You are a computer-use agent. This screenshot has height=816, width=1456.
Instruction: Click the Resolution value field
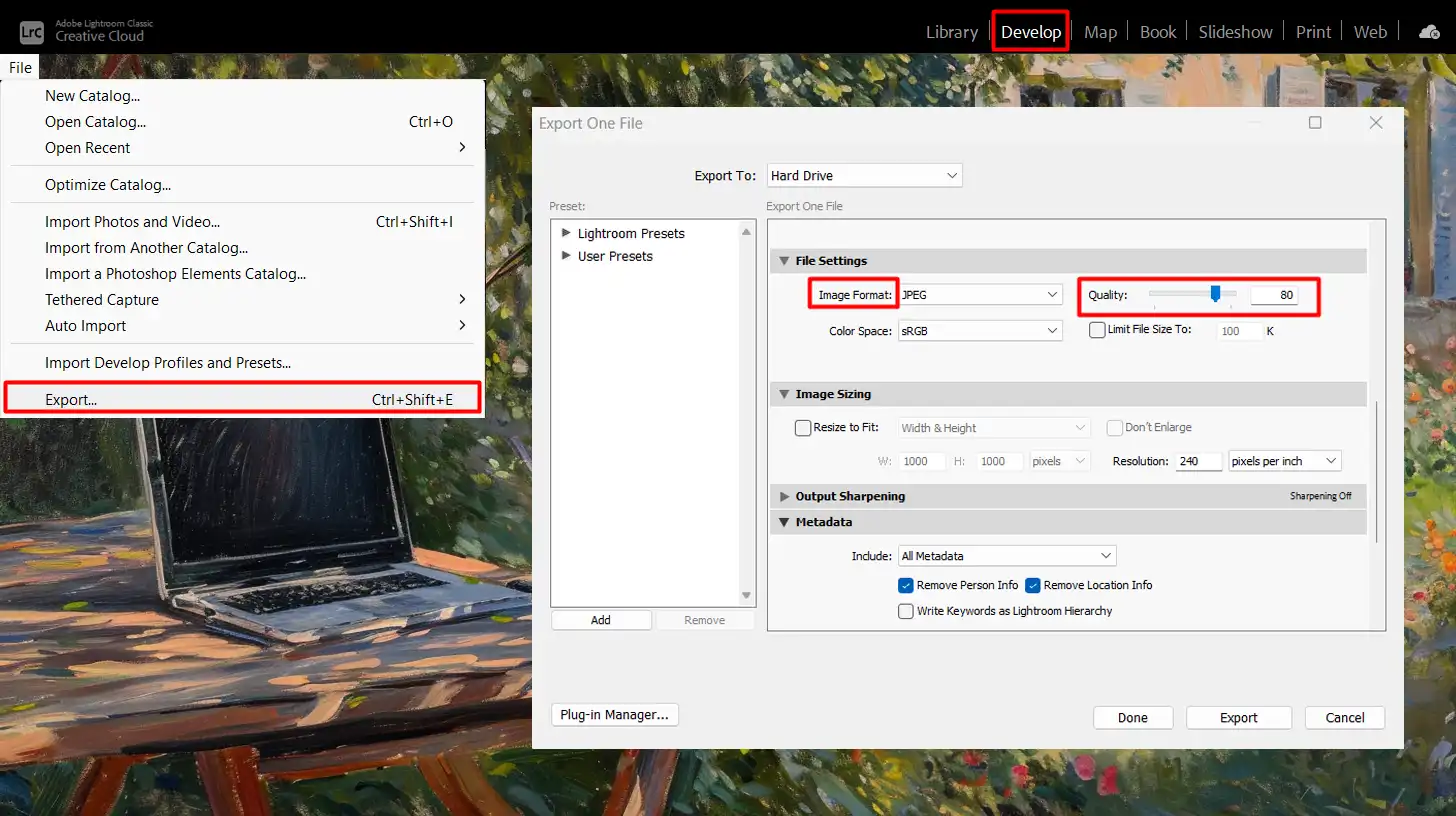1199,461
